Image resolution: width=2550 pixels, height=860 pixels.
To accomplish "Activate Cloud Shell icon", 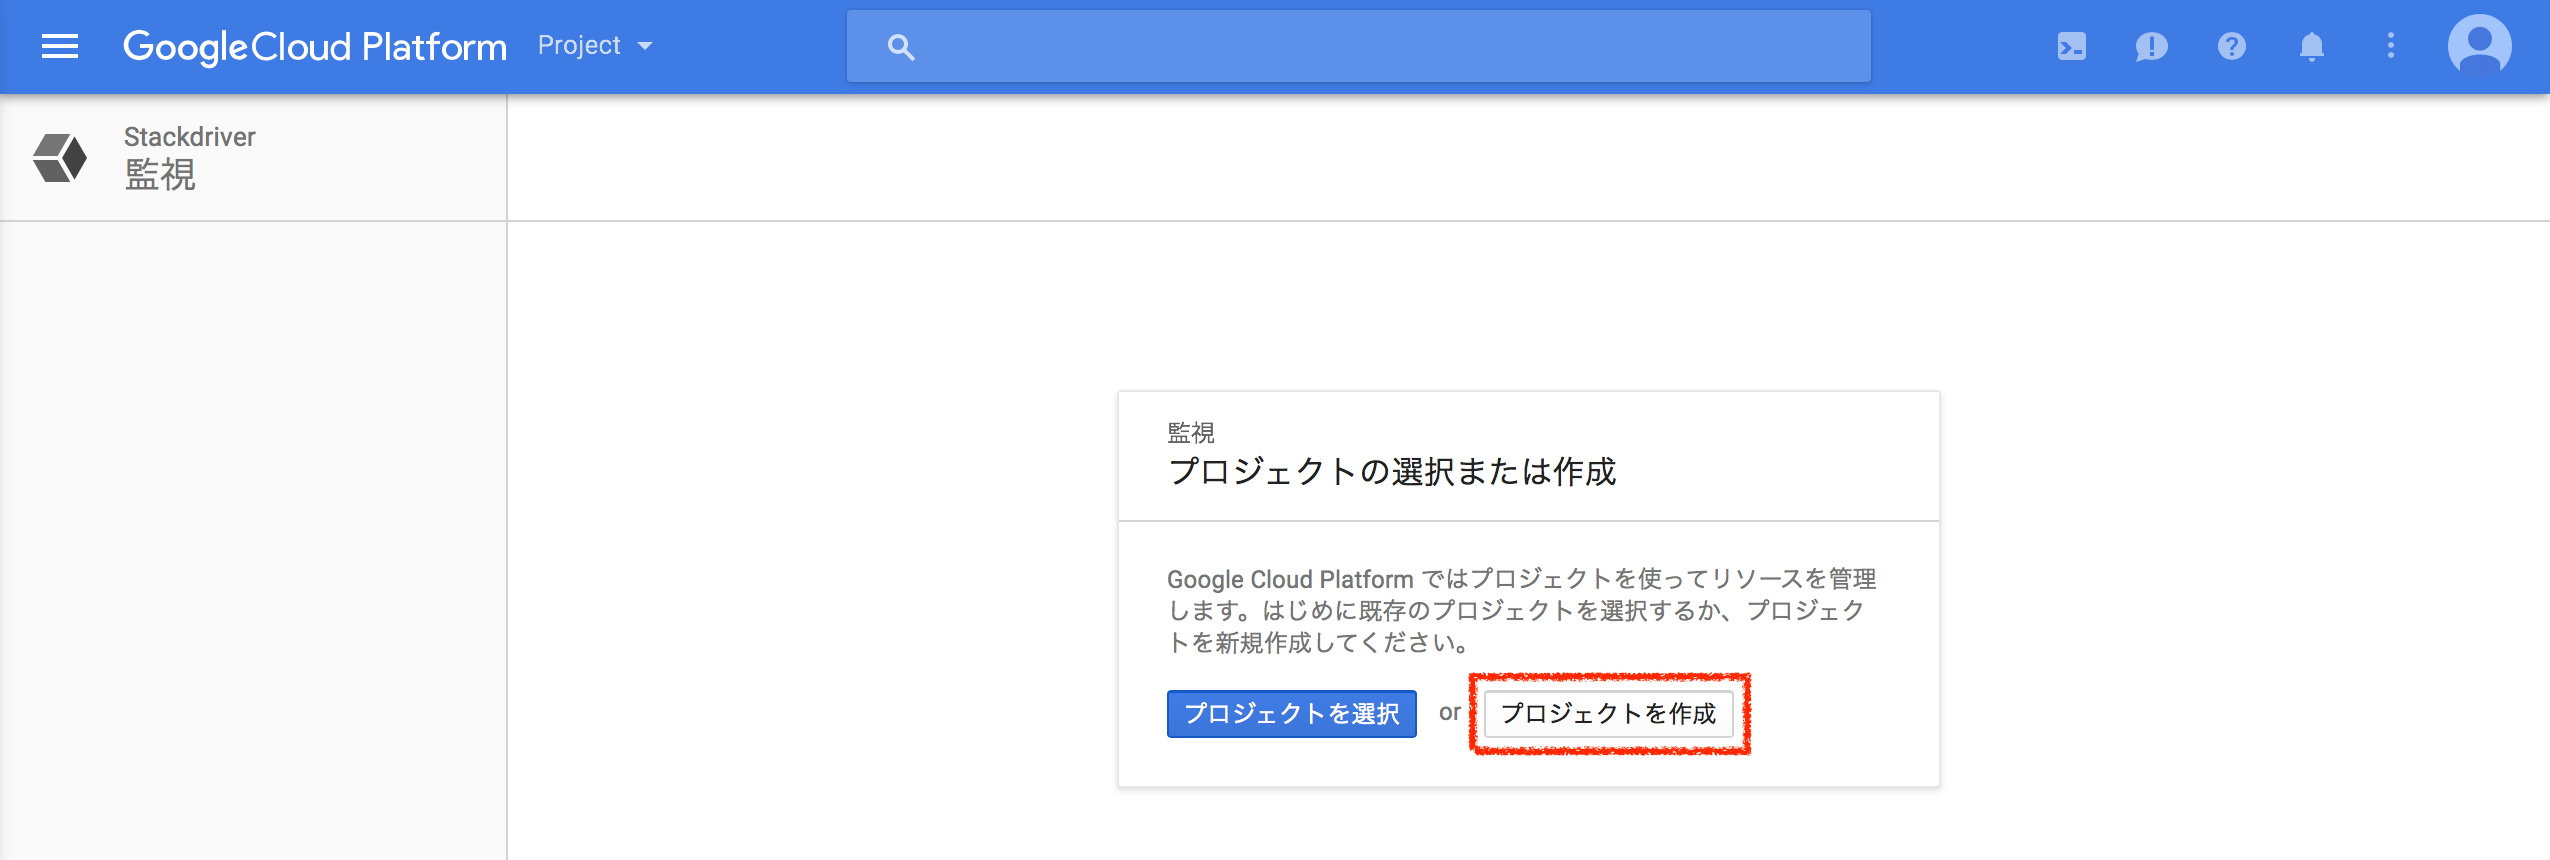I will (2072, 46).
